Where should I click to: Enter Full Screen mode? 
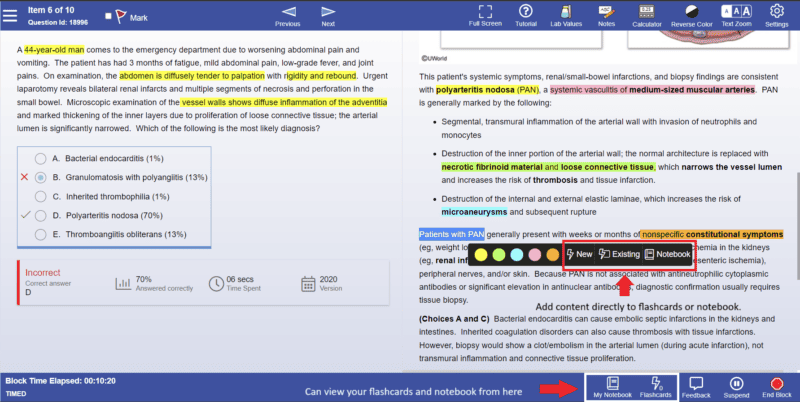point(485,16)
